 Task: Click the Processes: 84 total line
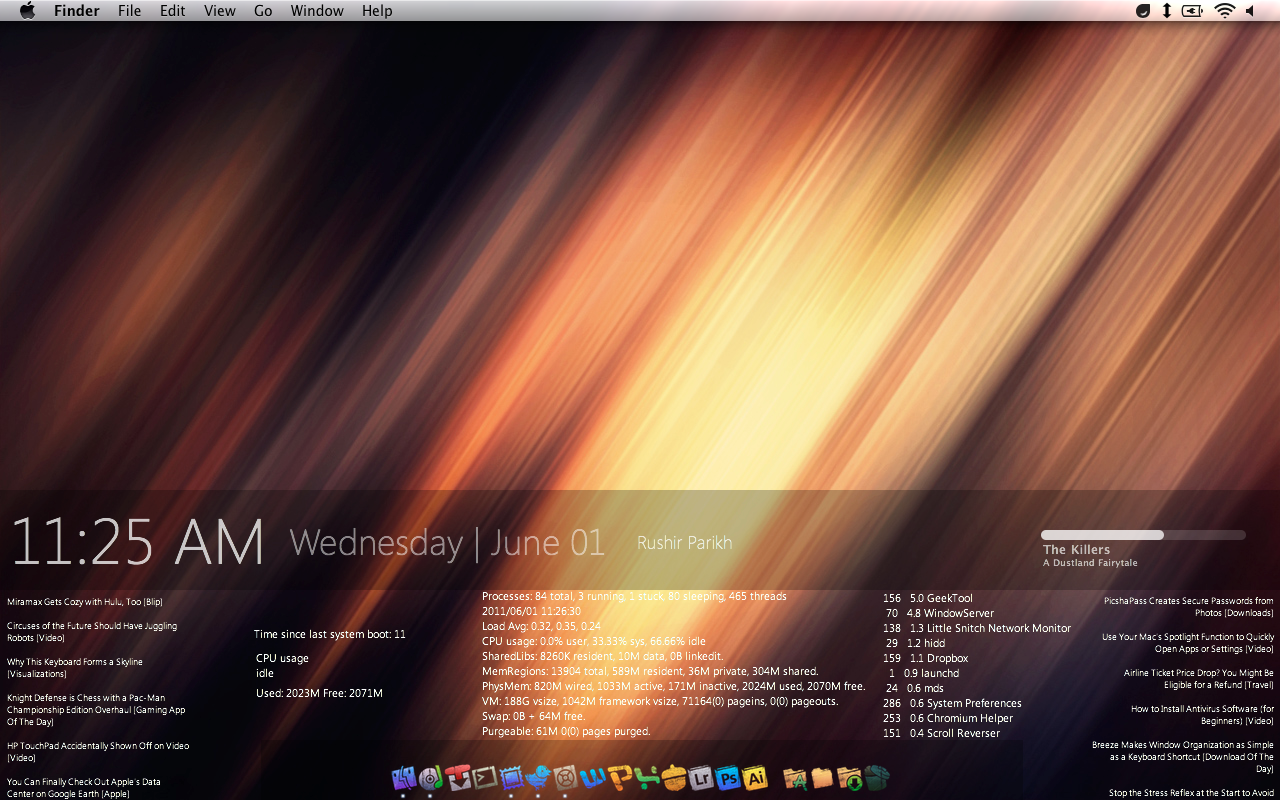634,596
